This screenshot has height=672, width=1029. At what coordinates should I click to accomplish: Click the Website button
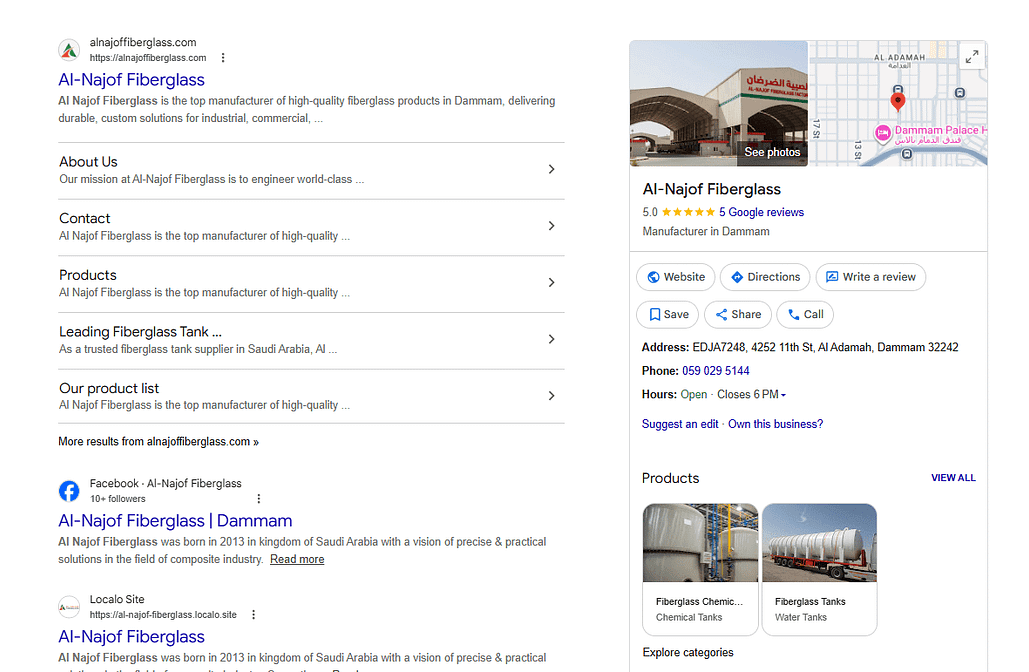(x=675, y=277)
